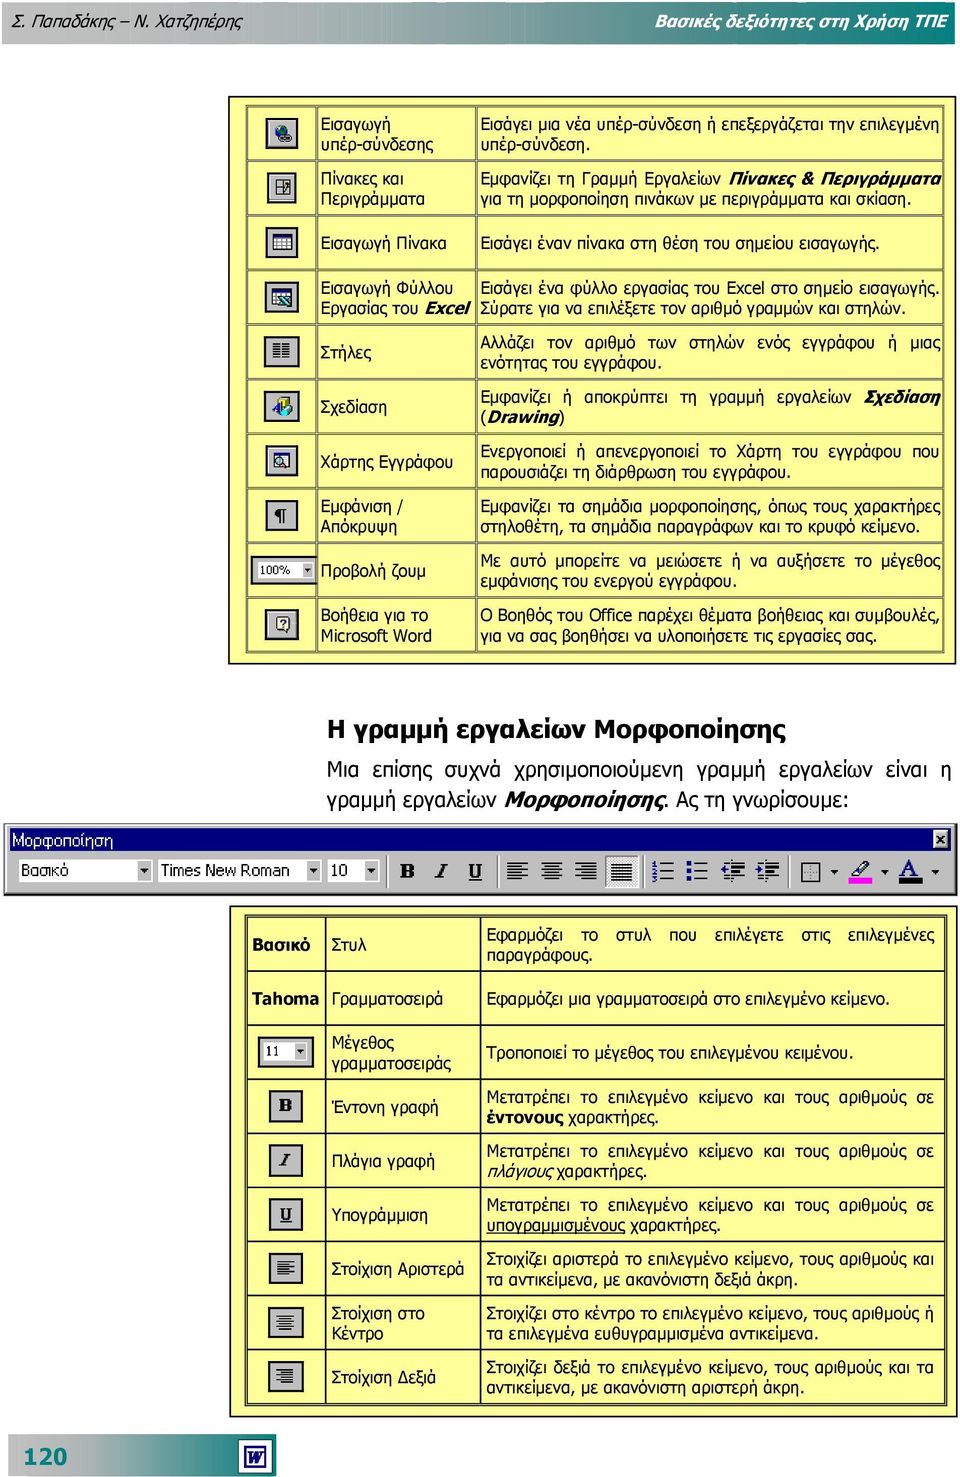The height and width of the screenshot is (1477, 960).
Task: Toggle Bold in the Μορφοποίηση toolbar
Action: click(x=407, y=871)
